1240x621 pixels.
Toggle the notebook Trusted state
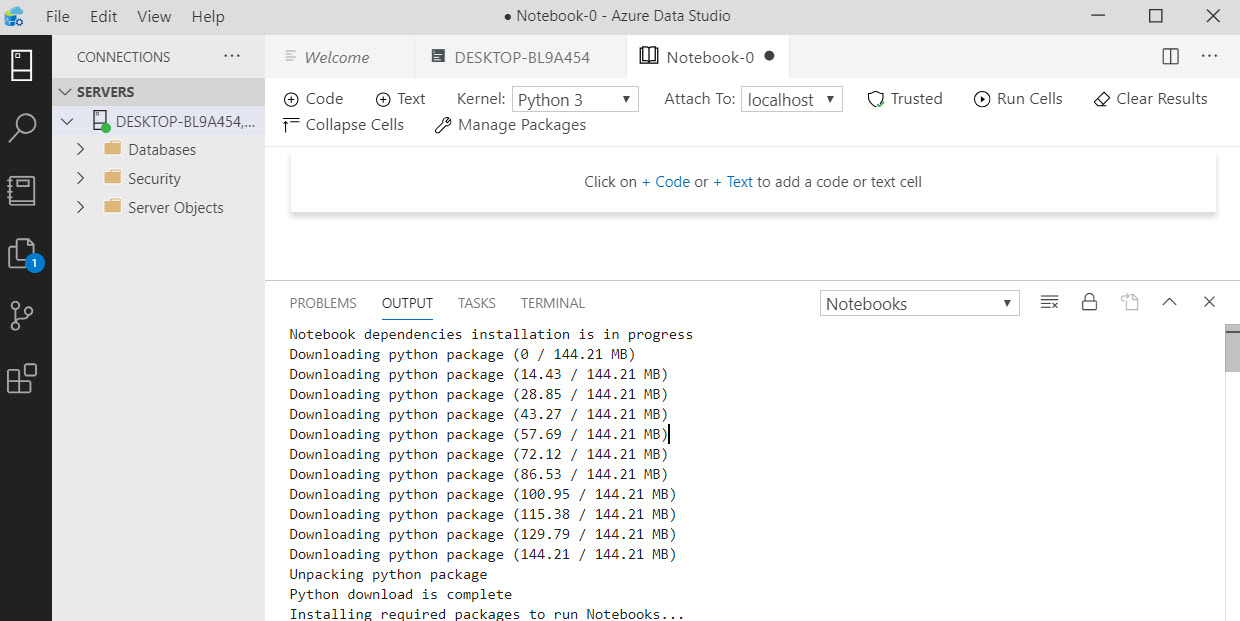coord(904,99)
